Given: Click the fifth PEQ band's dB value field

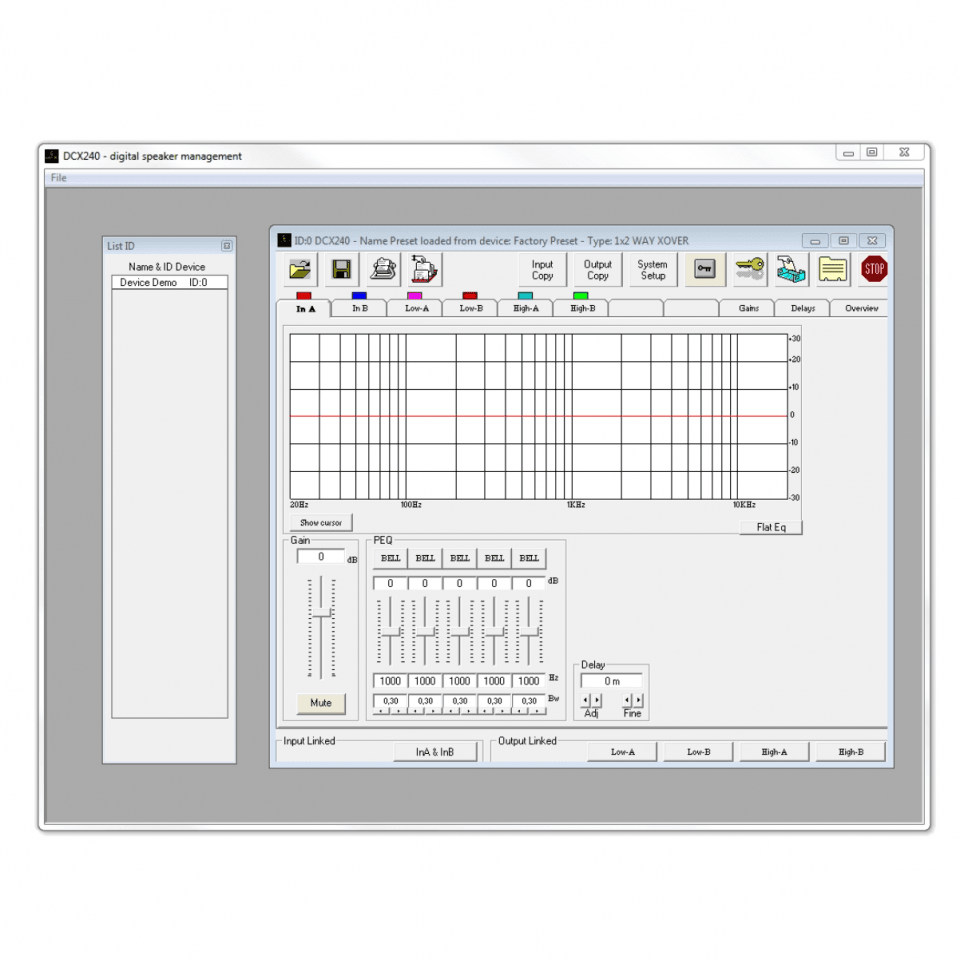Looking at the screenshot, I should point(529,583).
